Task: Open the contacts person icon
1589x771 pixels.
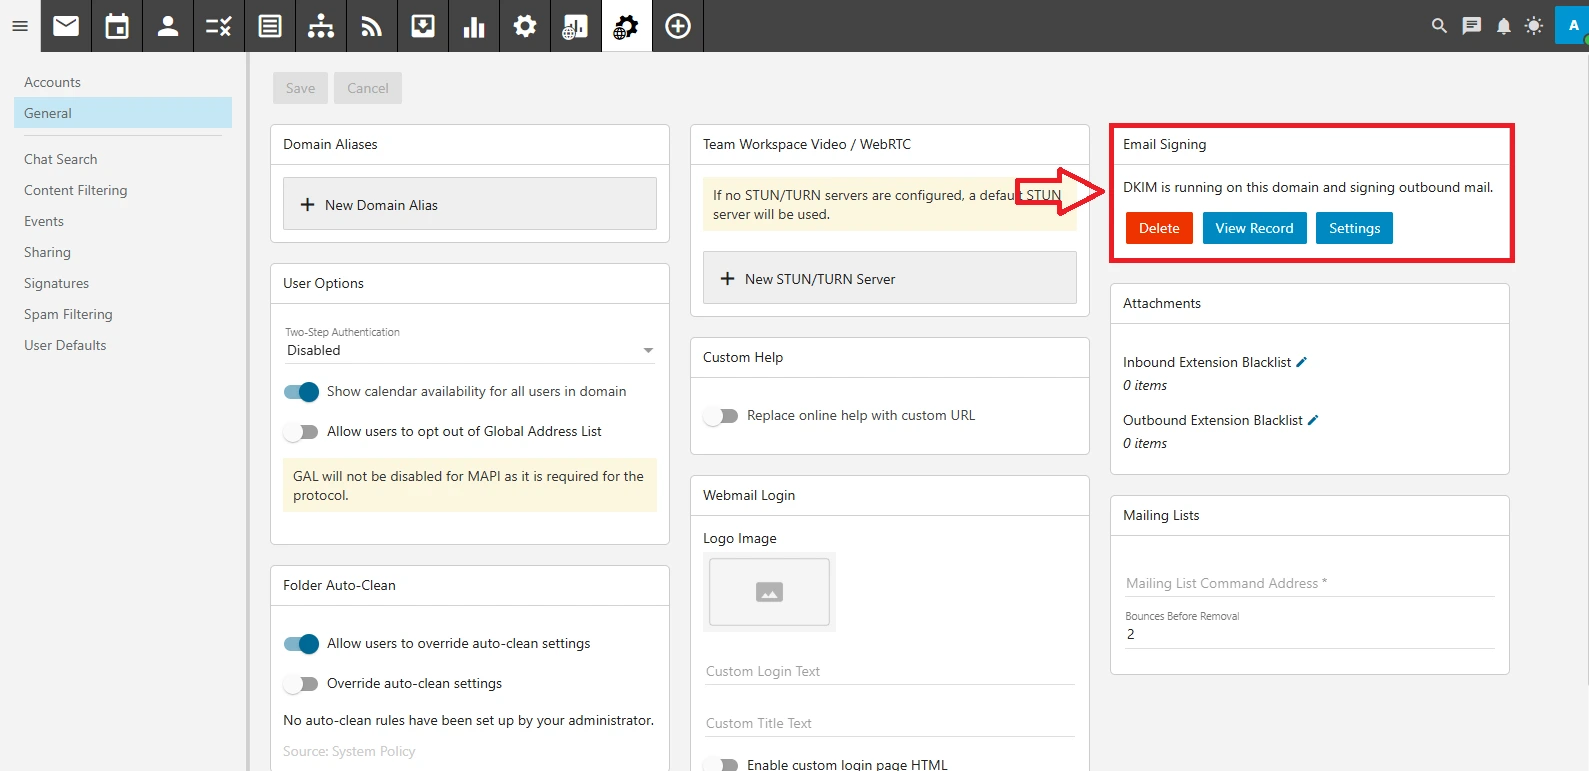Action: [x=168, y=26]
